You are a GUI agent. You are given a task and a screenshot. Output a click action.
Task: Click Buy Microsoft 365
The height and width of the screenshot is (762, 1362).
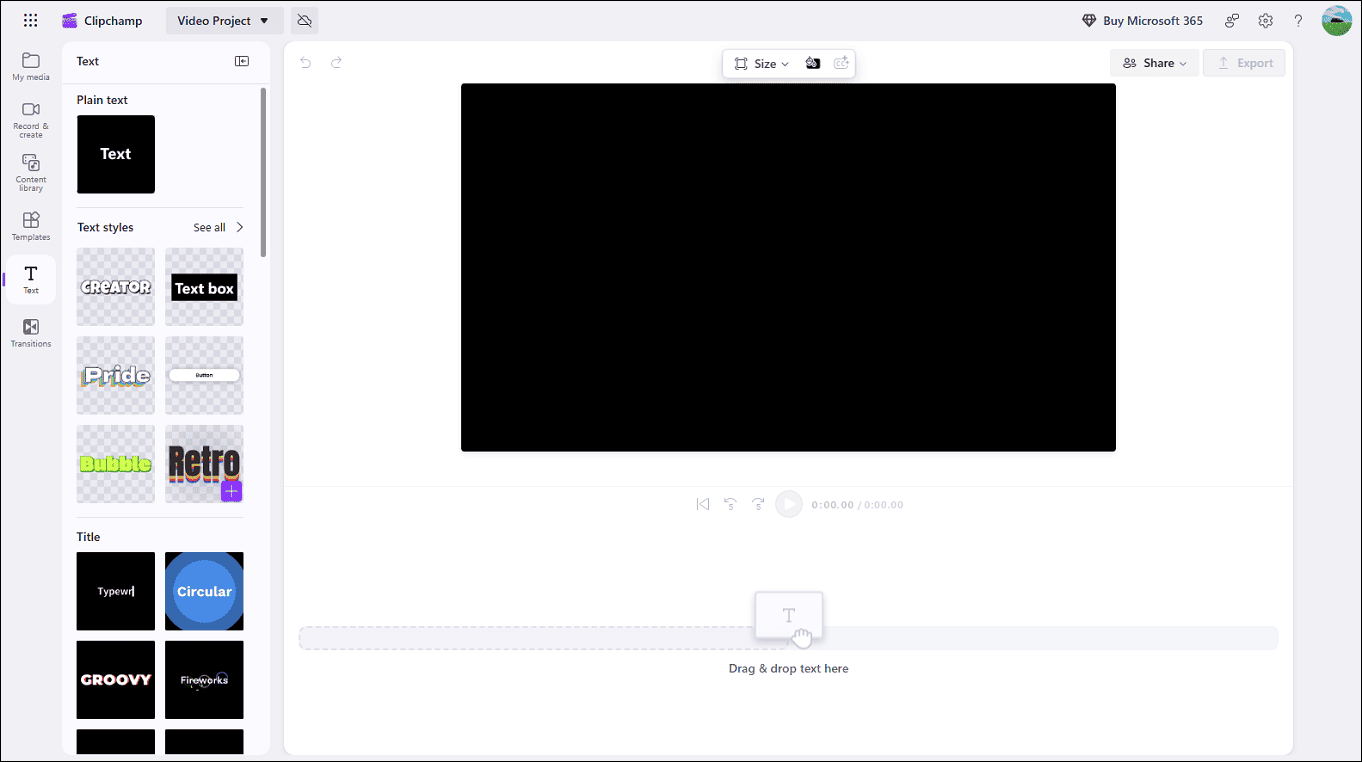point(1142,20)
